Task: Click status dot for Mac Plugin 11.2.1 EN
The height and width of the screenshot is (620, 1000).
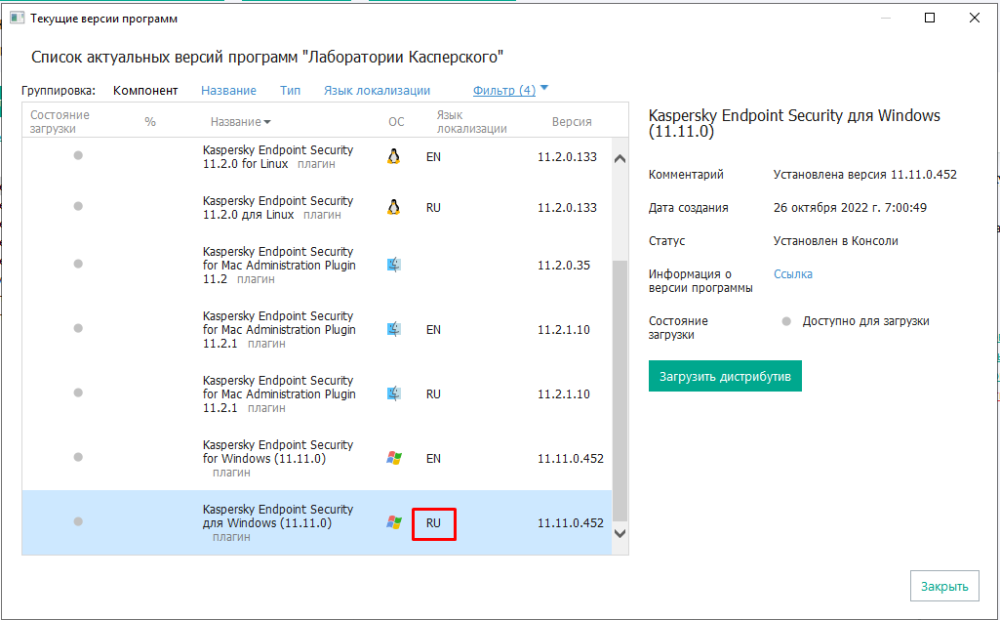Action: (78, 328)
